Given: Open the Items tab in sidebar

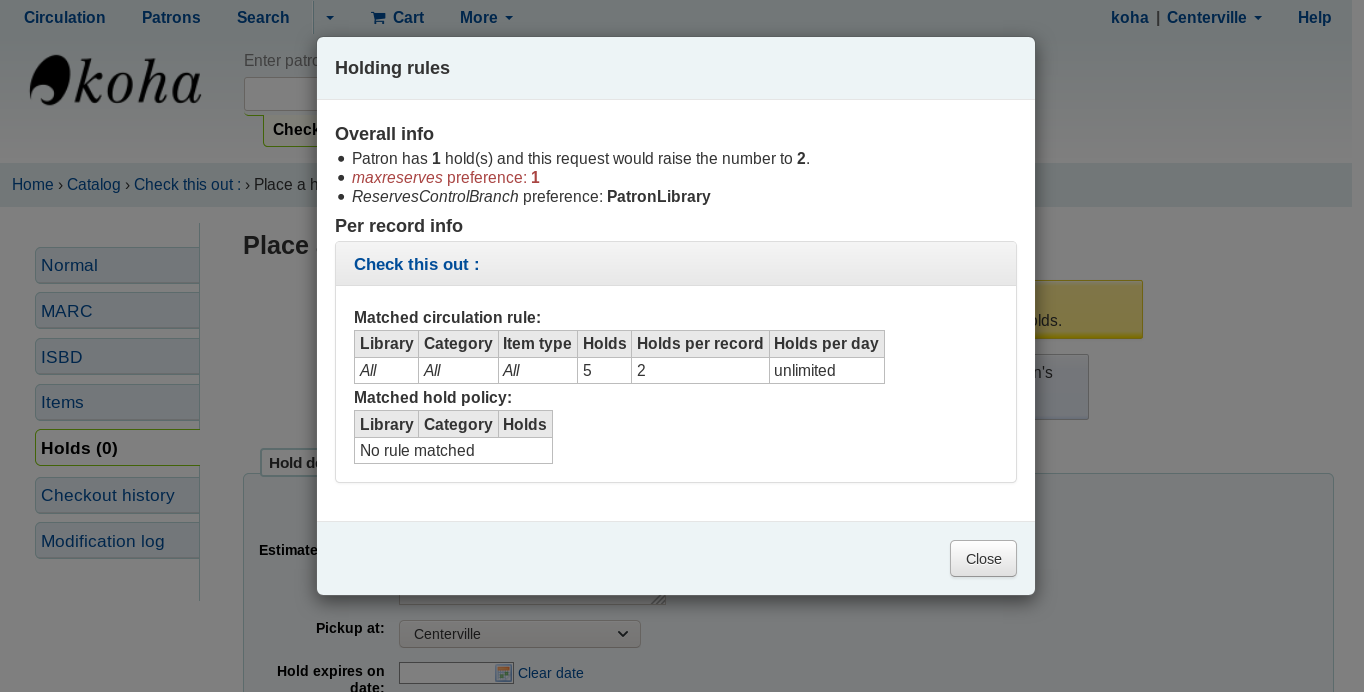Looking at the screenshot, I should tap(62, 402).
